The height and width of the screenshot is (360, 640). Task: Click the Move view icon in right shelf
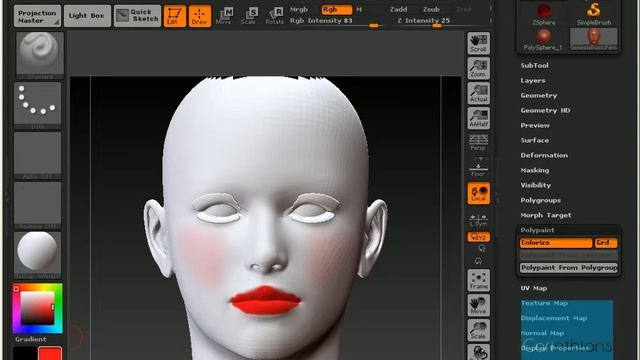pos(478,305)
